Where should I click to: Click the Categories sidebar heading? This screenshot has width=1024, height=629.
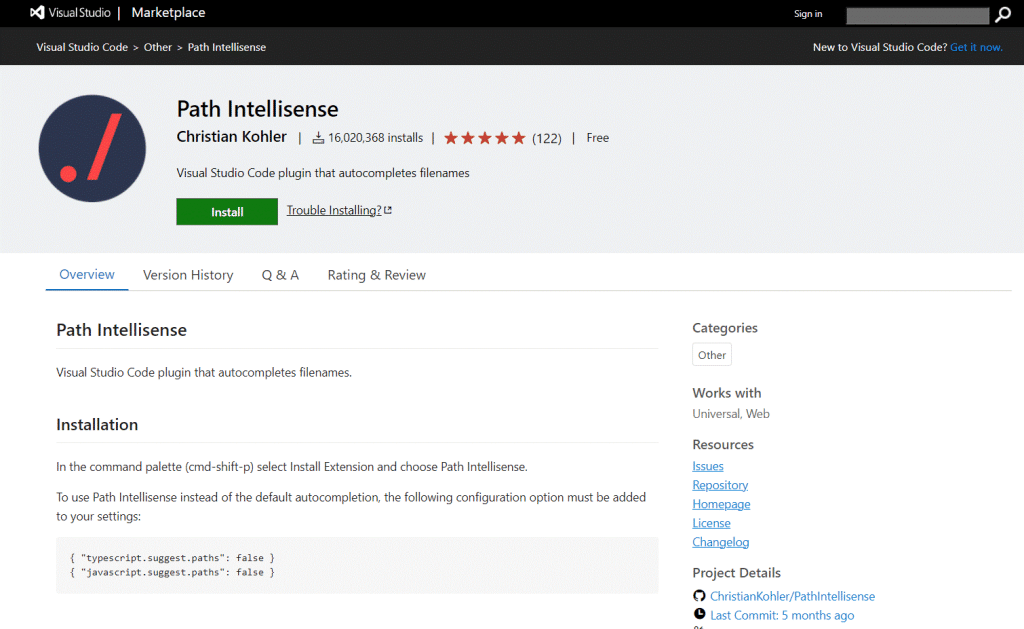[x=725, y=328]
